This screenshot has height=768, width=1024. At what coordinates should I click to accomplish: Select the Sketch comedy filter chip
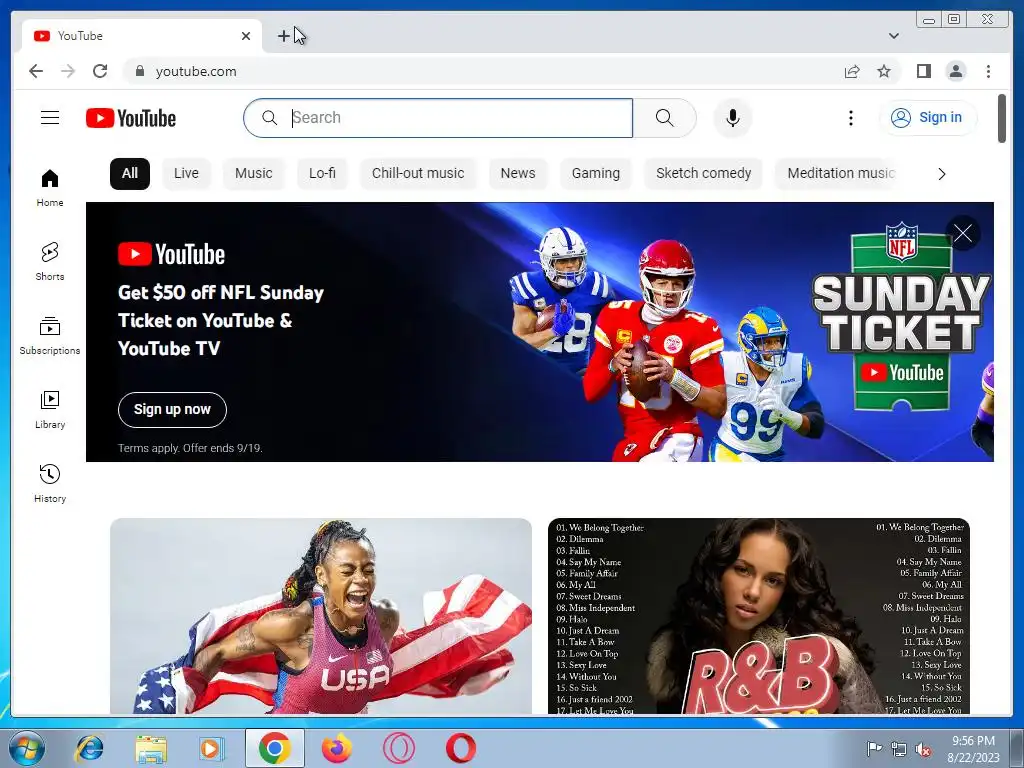coord(703,174)
